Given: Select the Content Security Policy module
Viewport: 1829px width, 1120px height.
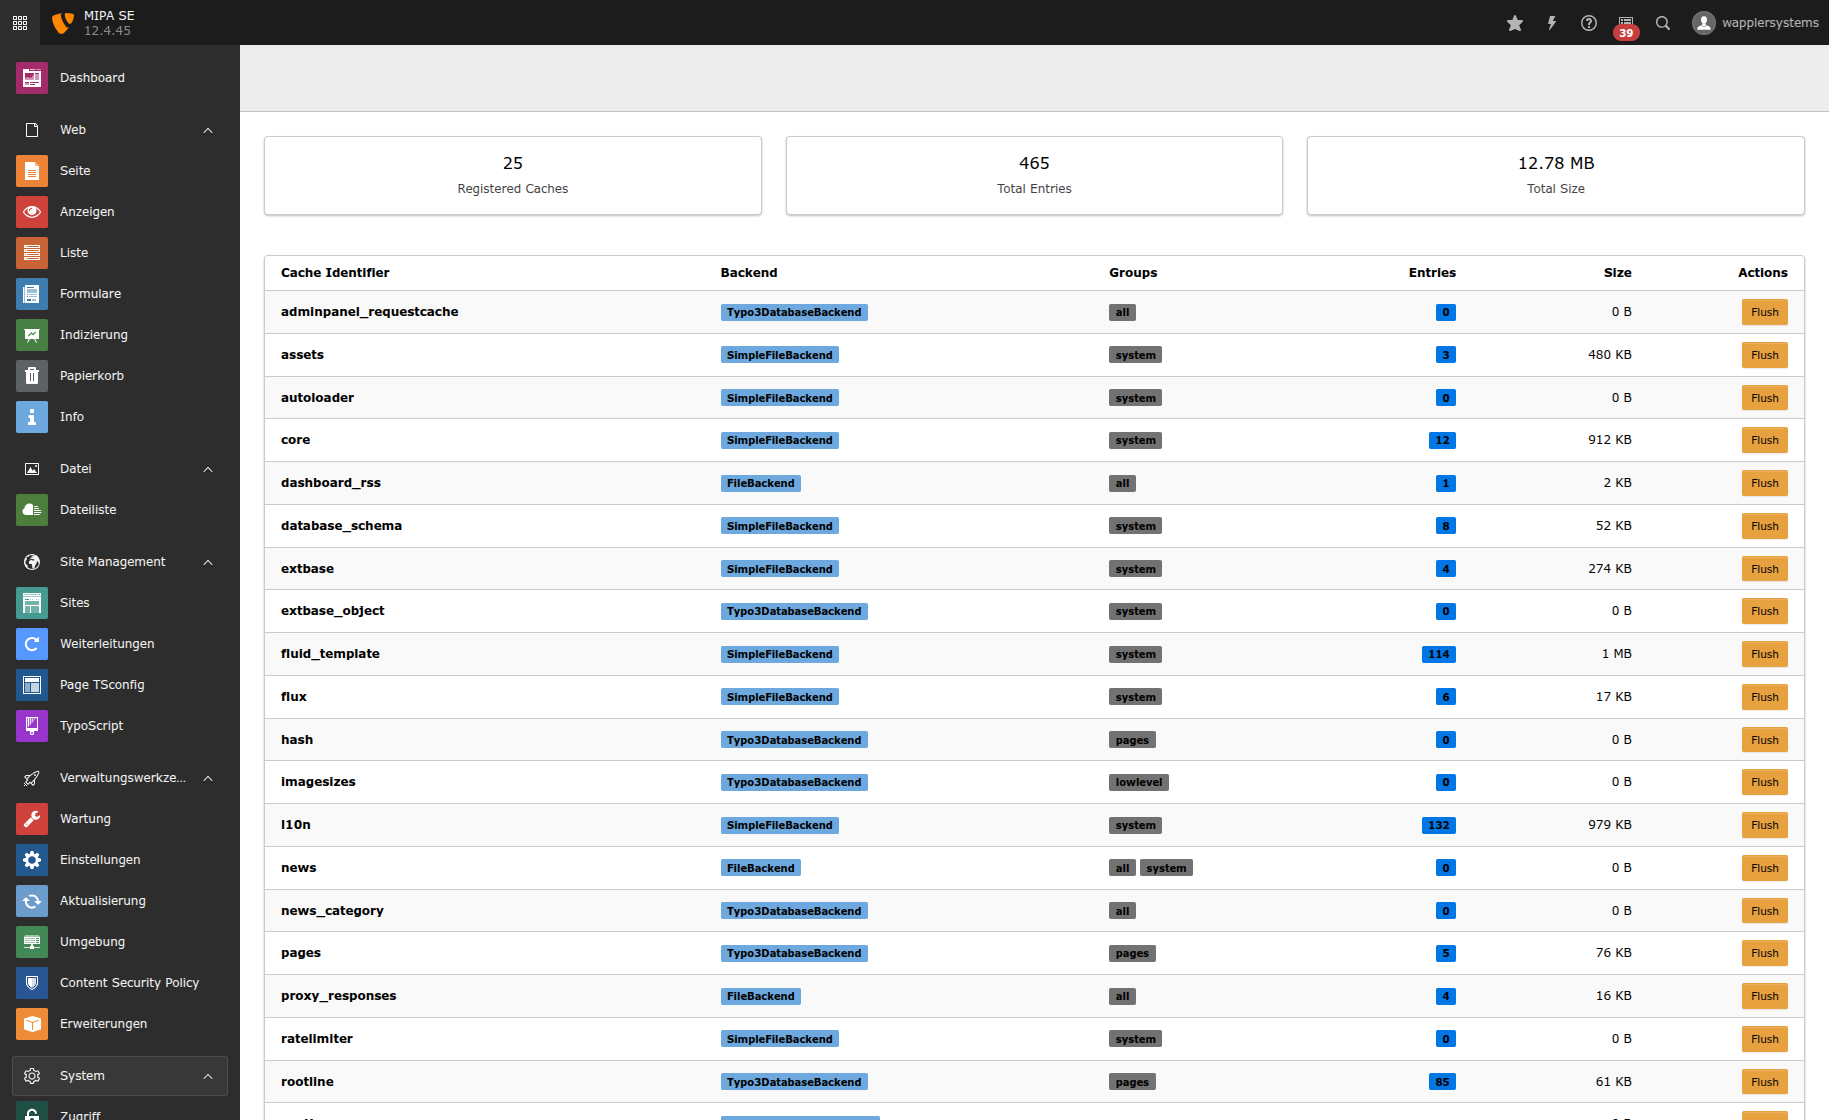Looking at the screenshot, I should [x=129, y=982].
